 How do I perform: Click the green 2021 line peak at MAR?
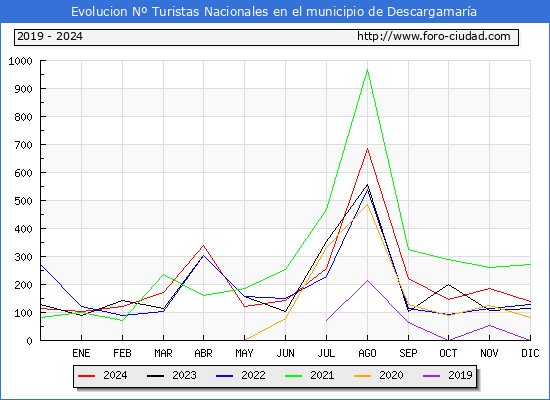(x=163, y=274)
